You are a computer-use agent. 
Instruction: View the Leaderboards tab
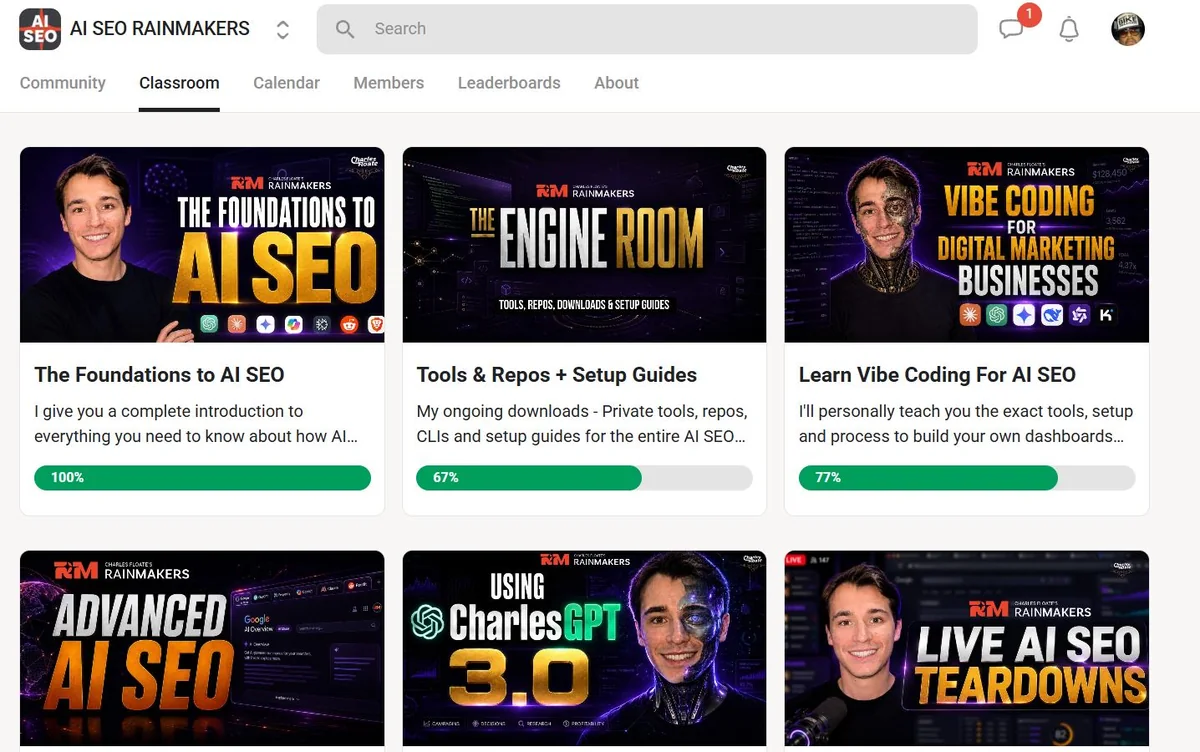(509, 83)
